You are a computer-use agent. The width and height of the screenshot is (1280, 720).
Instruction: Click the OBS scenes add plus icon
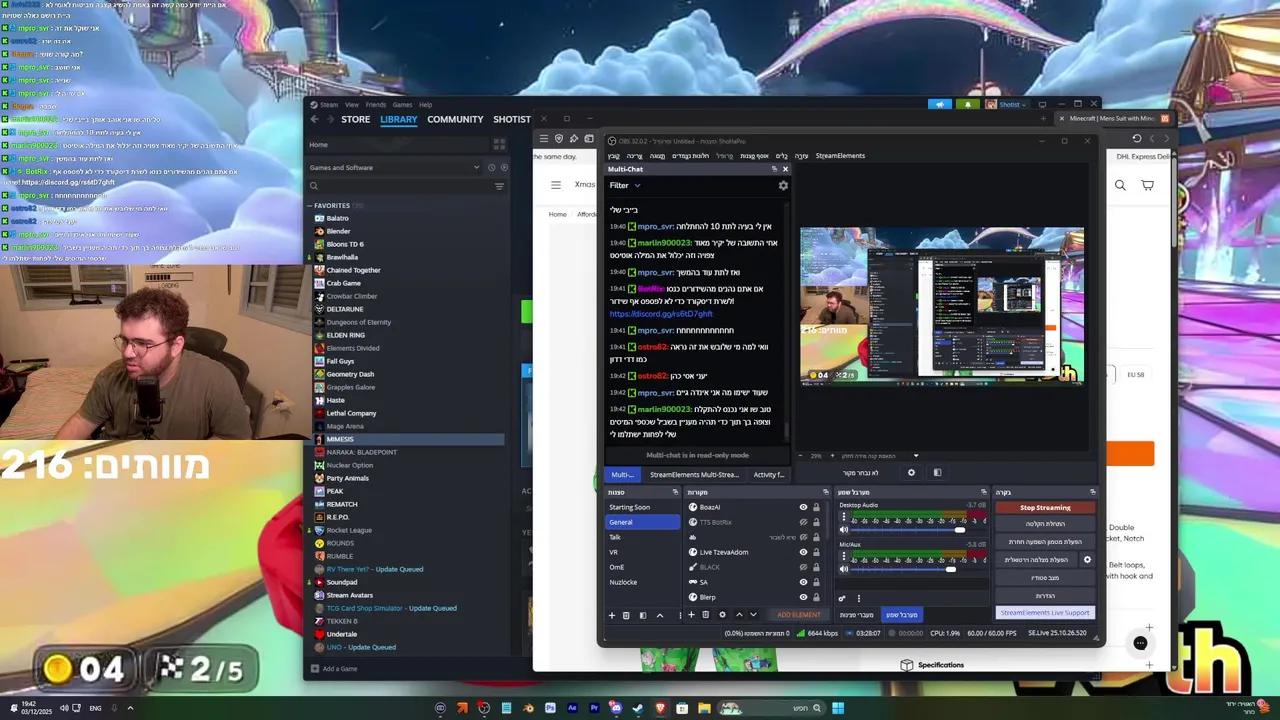coord(612,615)
